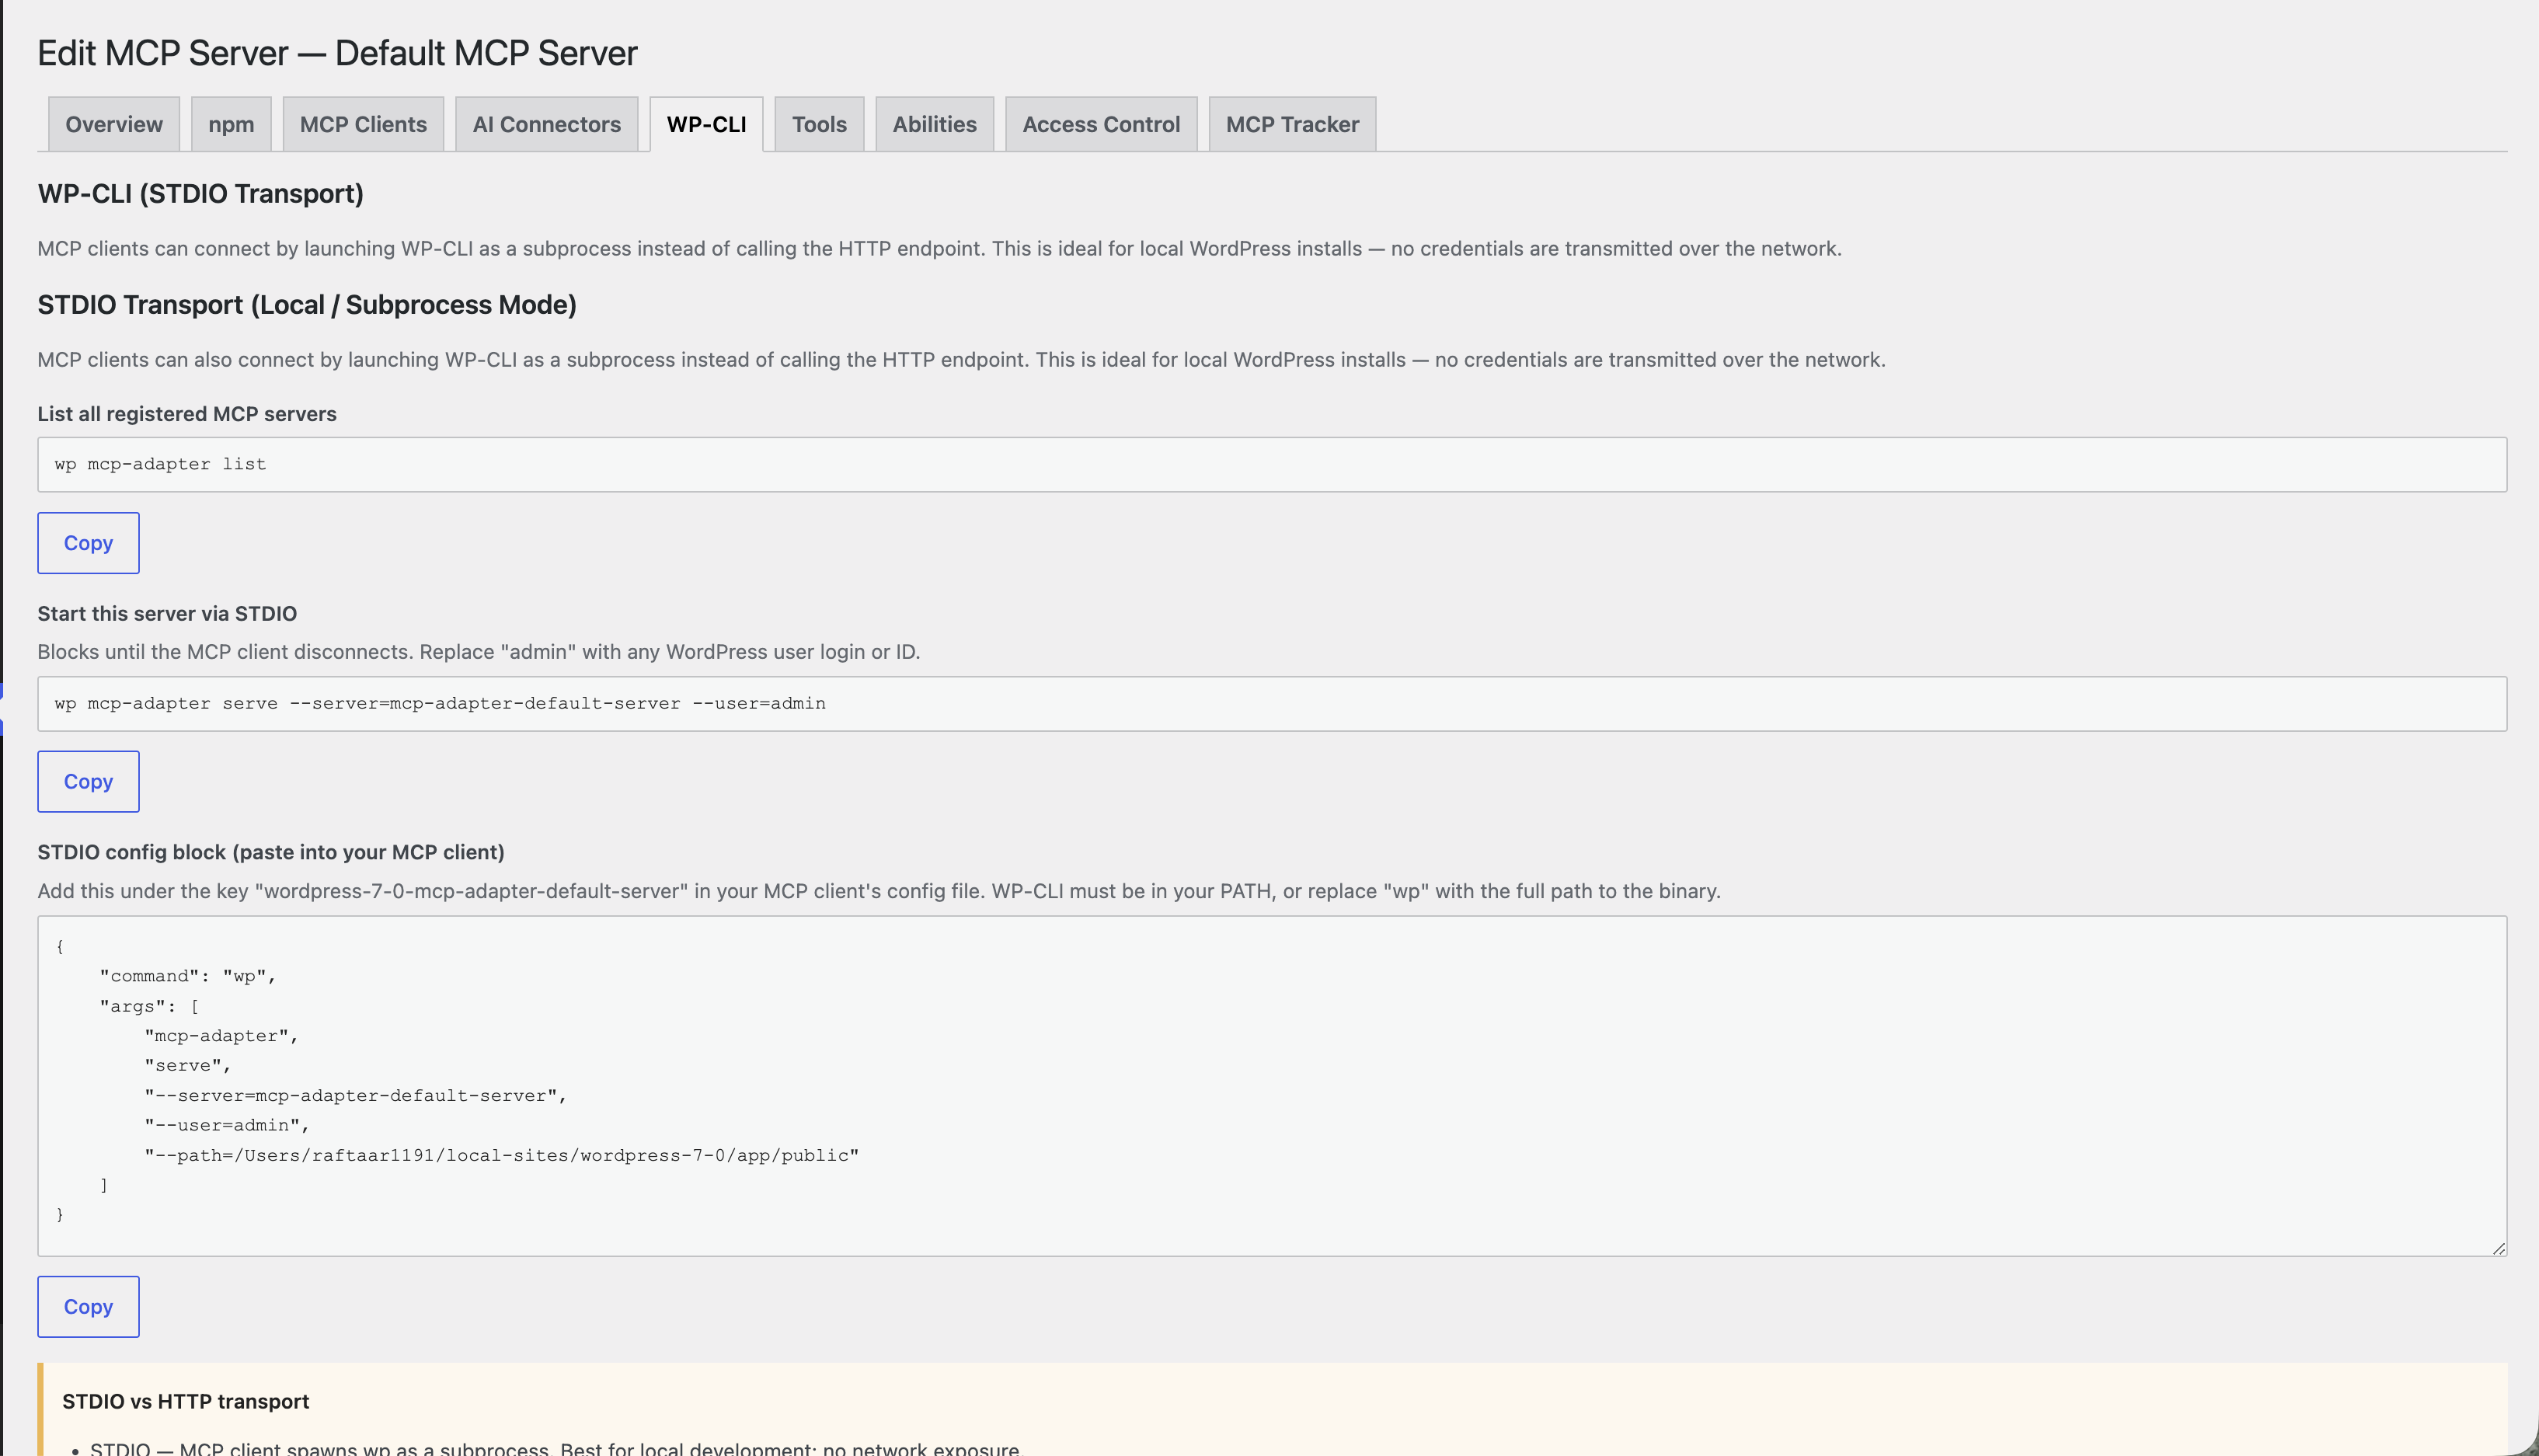
Task: Click the 'Blocks until the MCP client disconnects' note
Action: 479,652
